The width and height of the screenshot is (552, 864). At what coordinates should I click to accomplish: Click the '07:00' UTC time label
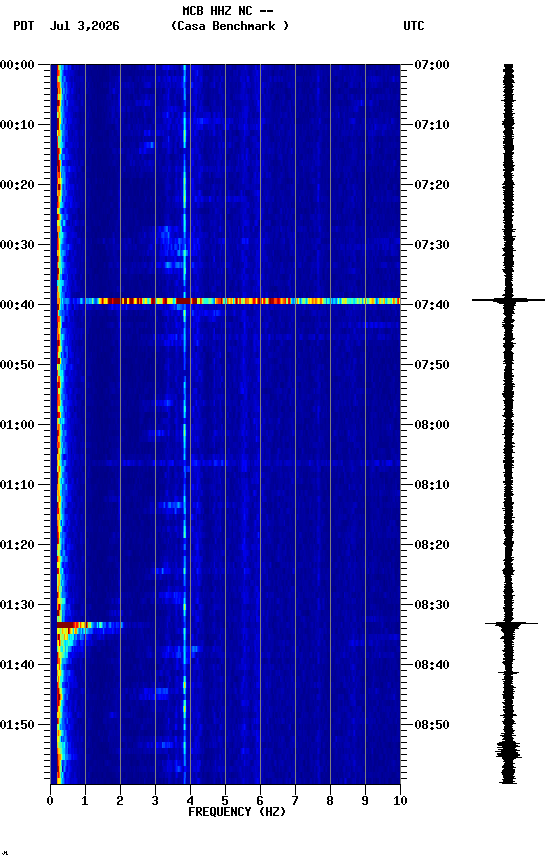(432, 65)
